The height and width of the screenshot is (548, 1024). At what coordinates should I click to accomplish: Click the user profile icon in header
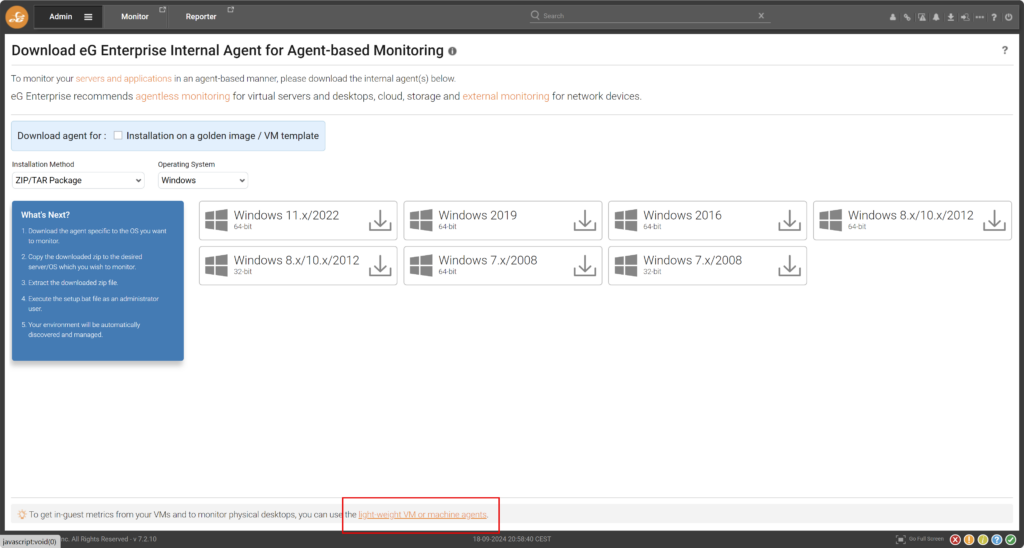(x=893, y=18)
